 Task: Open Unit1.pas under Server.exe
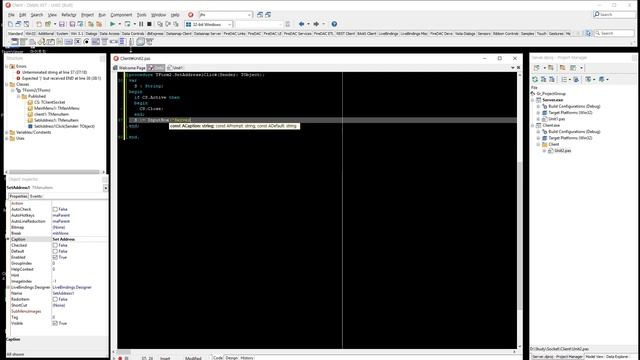tap(557, 119)
